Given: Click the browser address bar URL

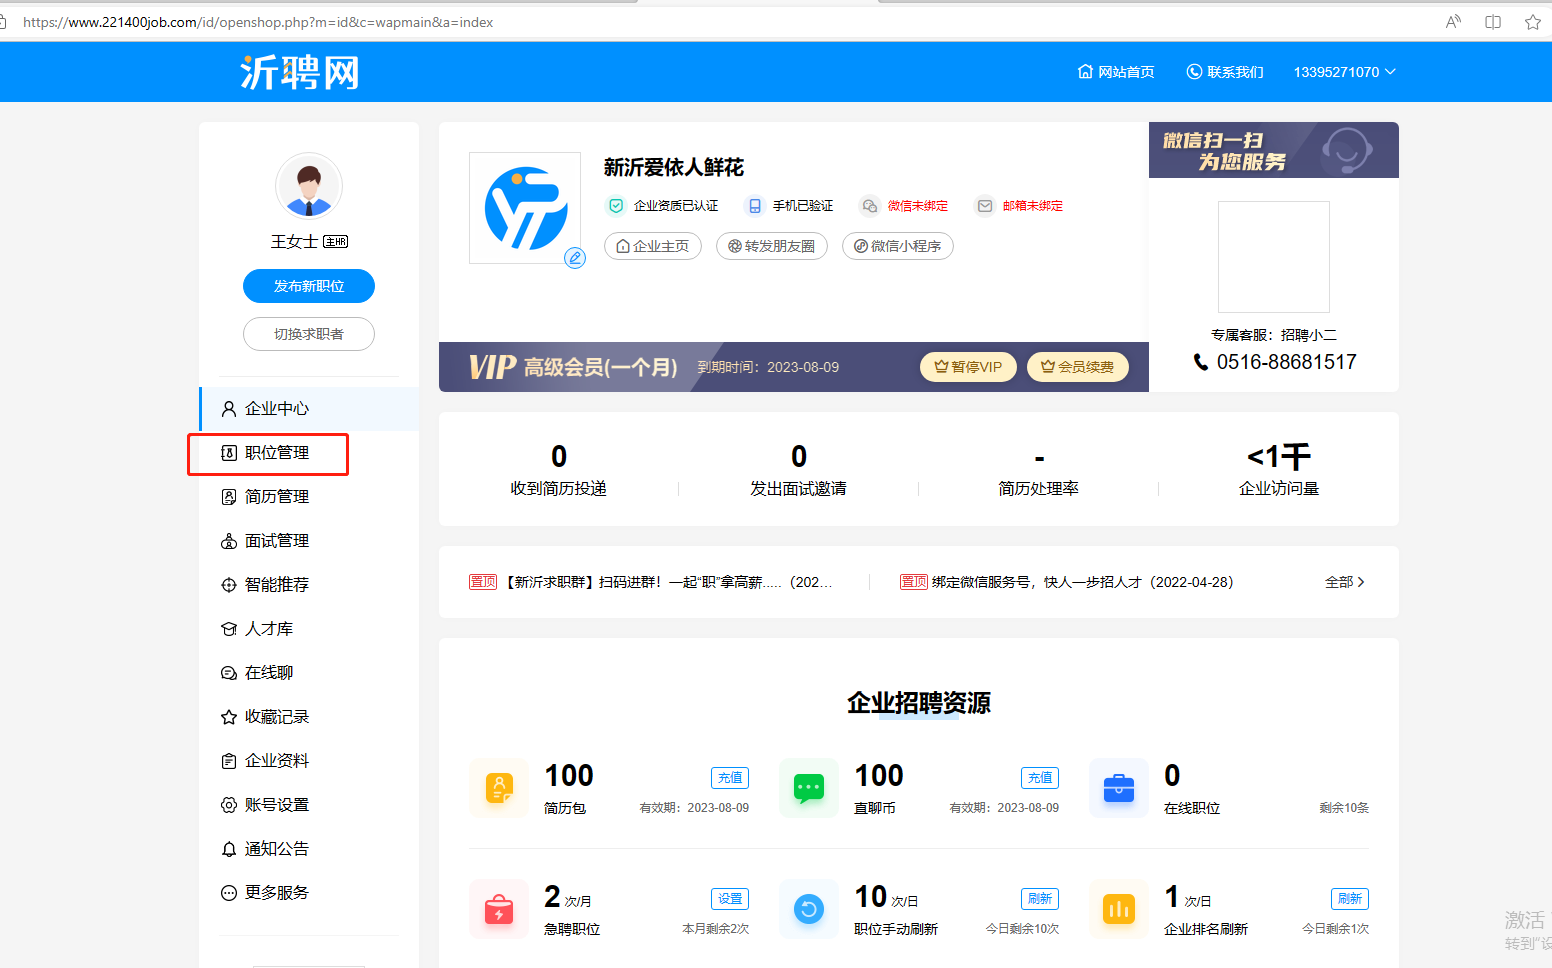Looking at the screenshot, I should [258, 22].
